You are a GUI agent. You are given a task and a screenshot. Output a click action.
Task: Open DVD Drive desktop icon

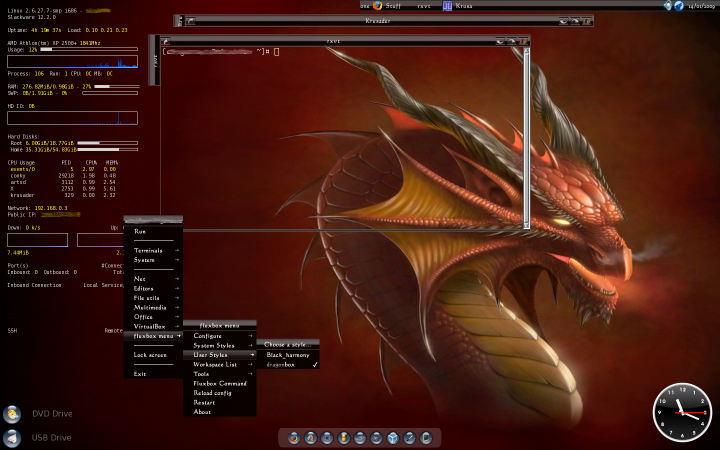click(x=12, y=414)
